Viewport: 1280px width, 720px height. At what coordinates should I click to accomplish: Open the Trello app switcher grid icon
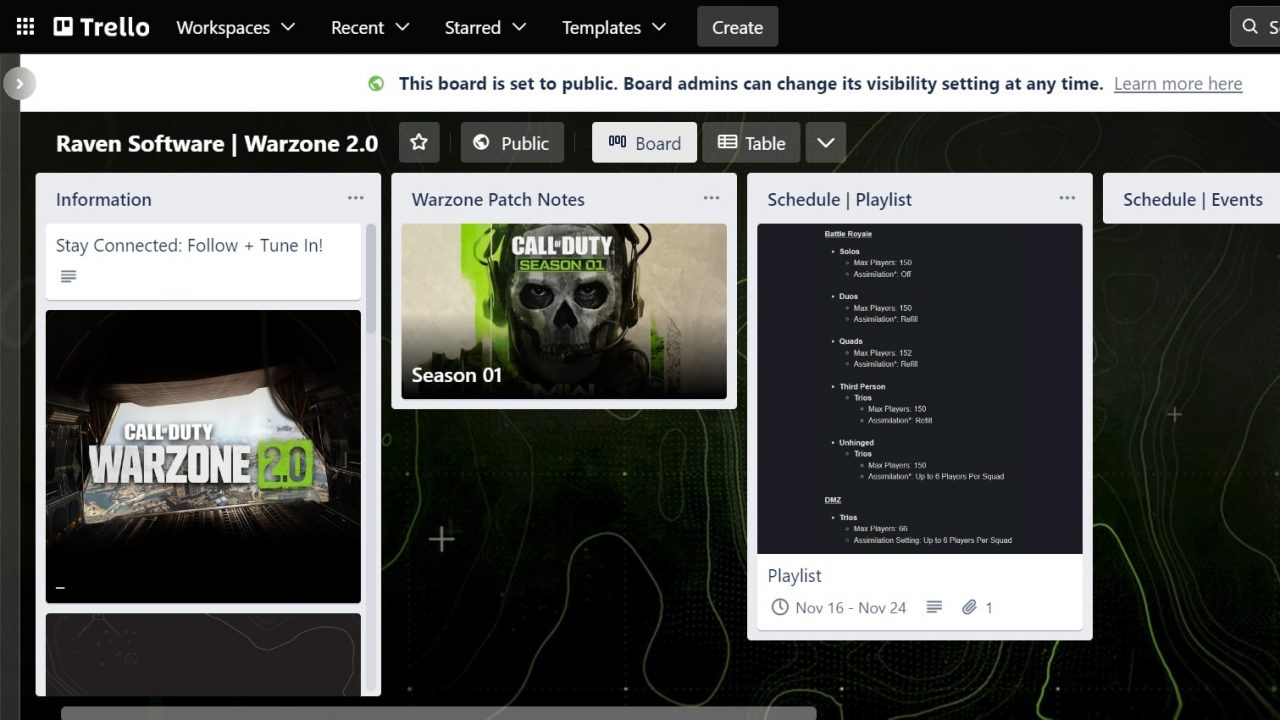point(24,26)
